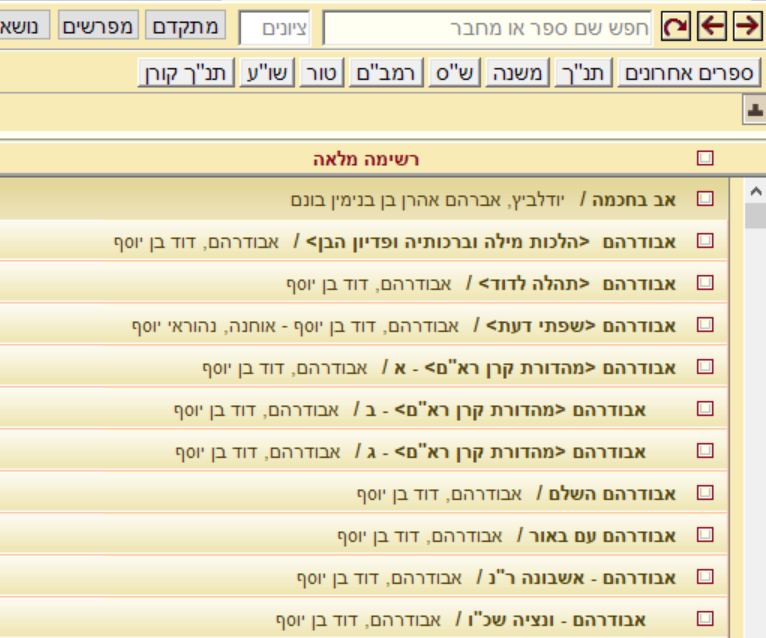
Task: Select the title אבודרהם <מהדורת קרן רא"ם> - ב
Action: [x=506, y=410]
